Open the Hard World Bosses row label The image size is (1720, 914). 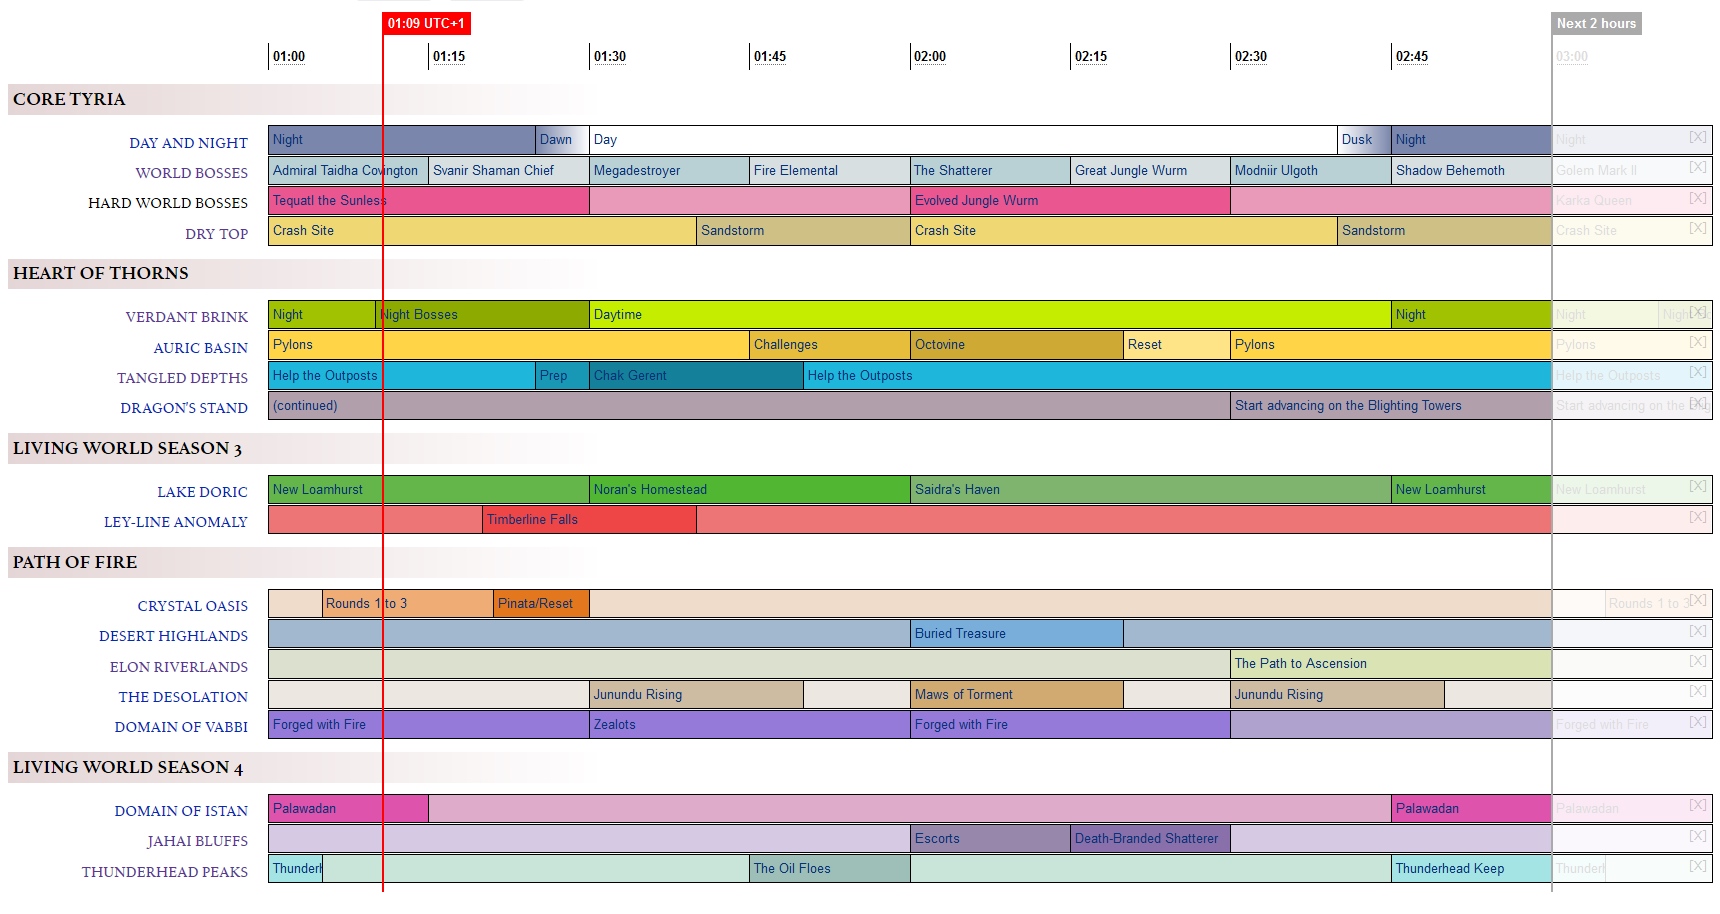click(x=168, y=203)
